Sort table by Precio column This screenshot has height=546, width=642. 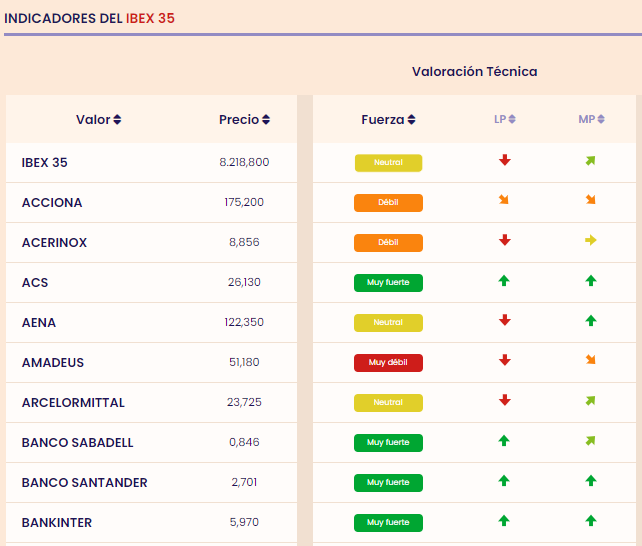tap(266, 120)
